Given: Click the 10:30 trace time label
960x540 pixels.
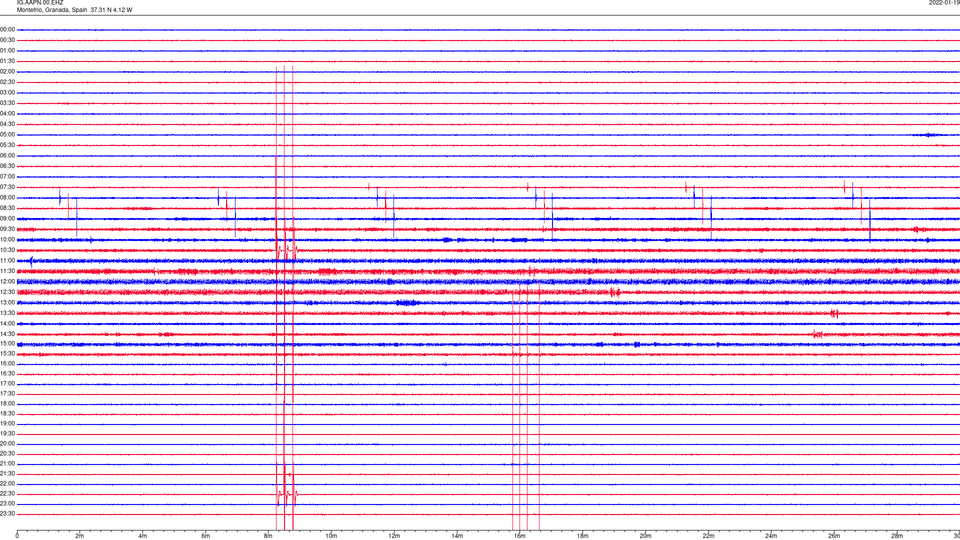Looking at the screenshot, I should [x=8, y=250].
